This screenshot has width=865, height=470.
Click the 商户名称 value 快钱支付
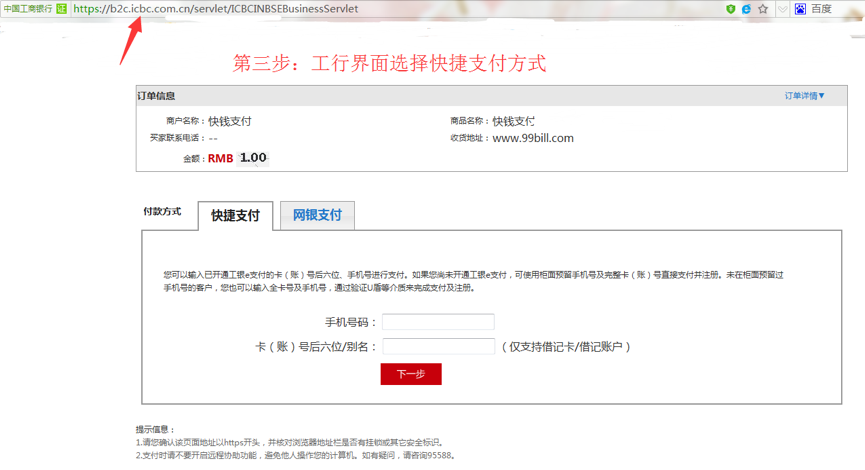pos(229,121)
